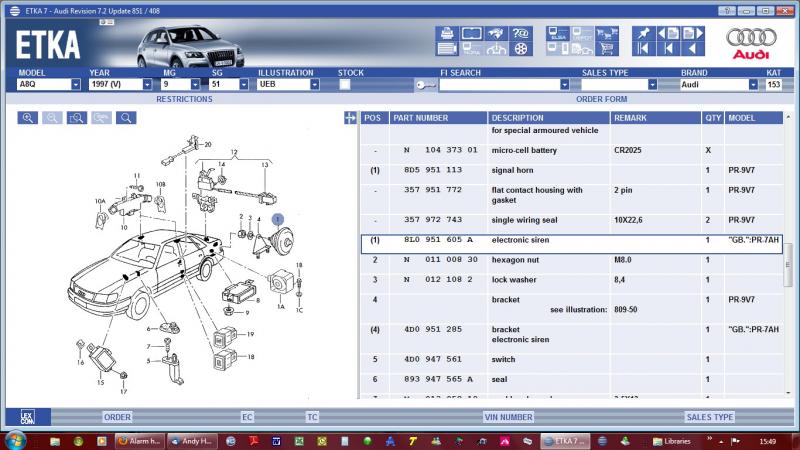Click the Windows Start button

(x=15, y=441)
